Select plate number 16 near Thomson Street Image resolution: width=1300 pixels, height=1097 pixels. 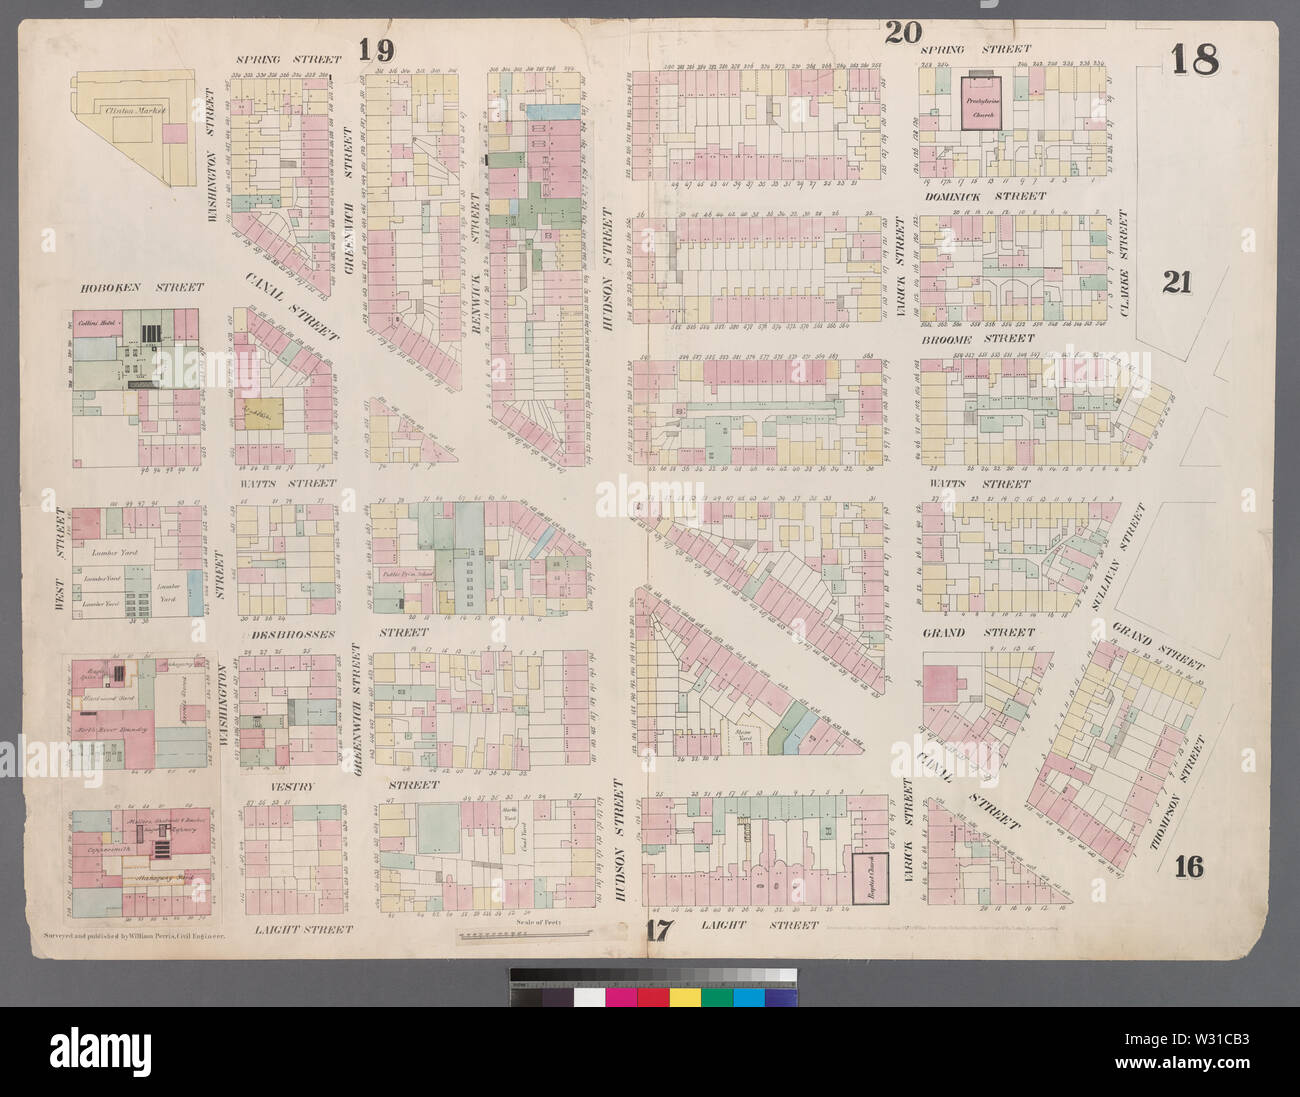1189,867
